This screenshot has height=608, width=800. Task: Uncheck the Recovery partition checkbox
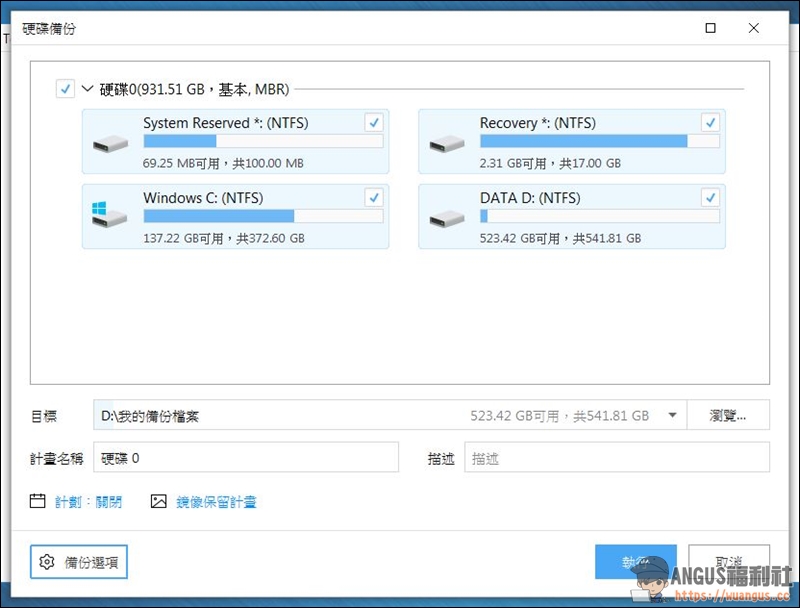point(710,123)
